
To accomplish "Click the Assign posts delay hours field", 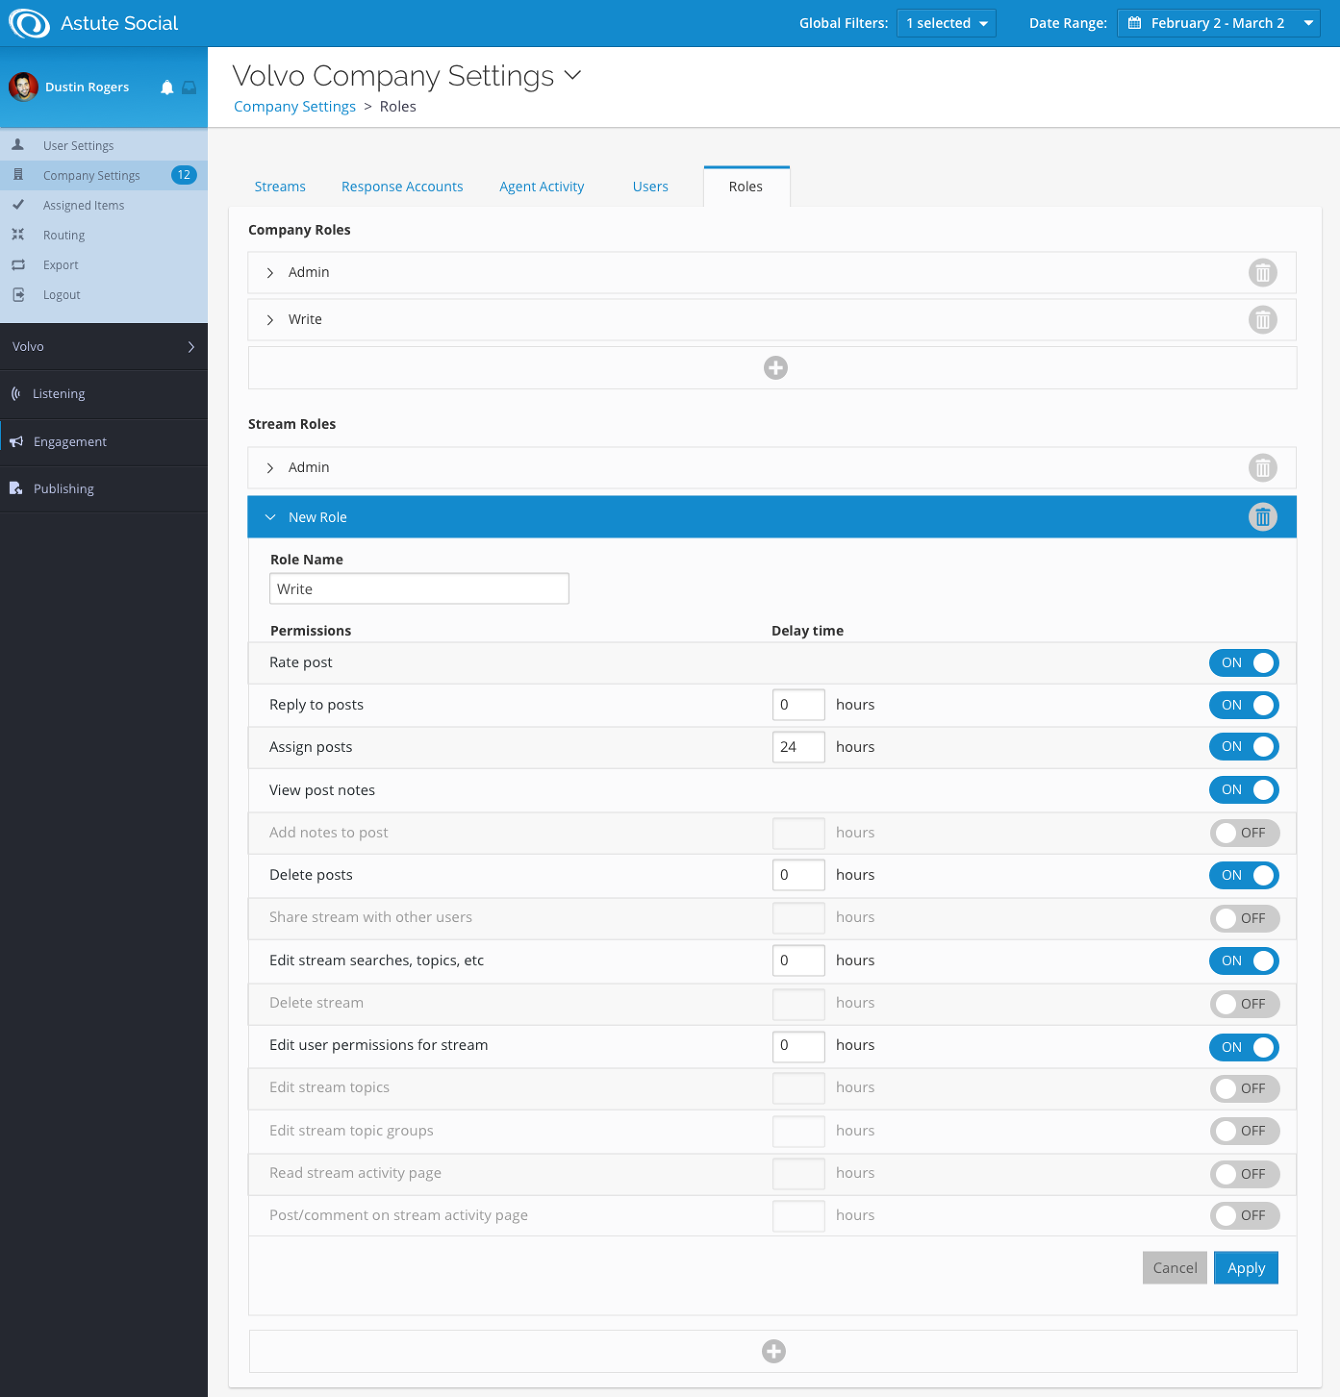I will point(798,747).
